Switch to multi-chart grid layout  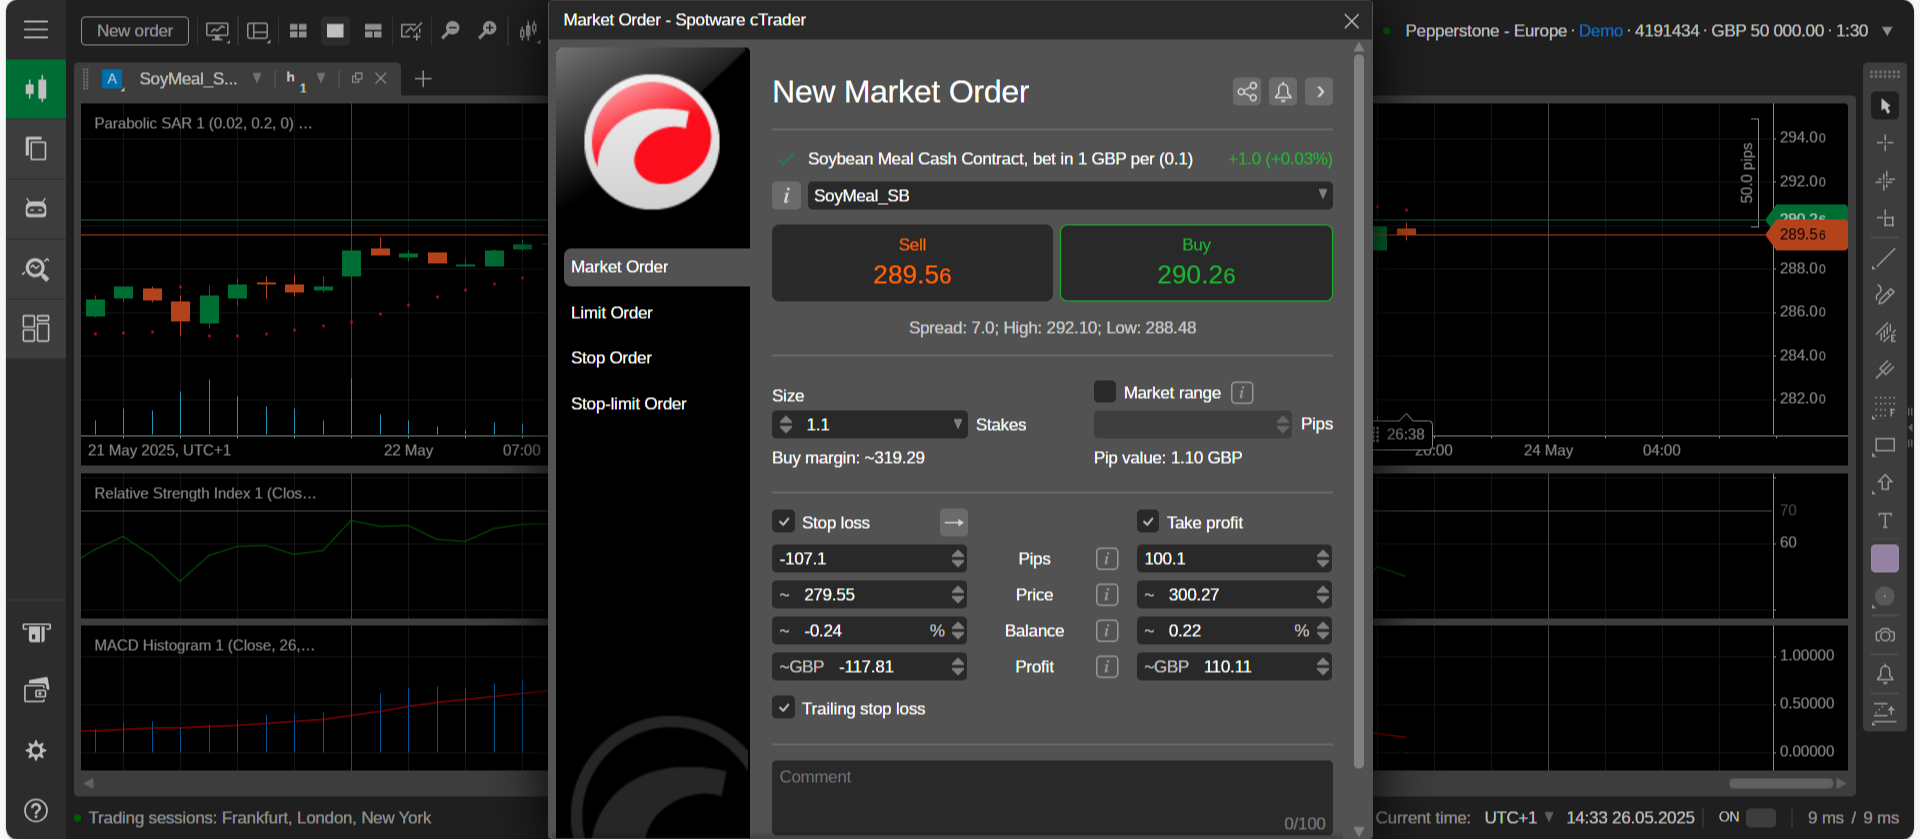(298, 31)
